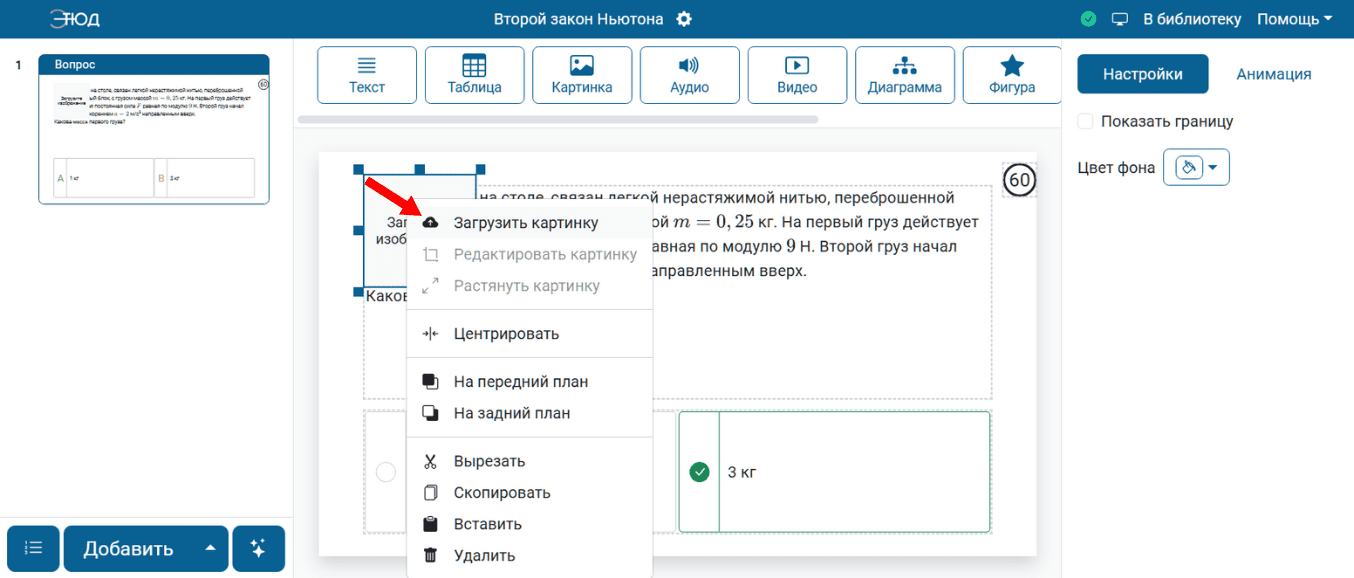Open presentation preview monitor icon

click(x=1120, y=19)
